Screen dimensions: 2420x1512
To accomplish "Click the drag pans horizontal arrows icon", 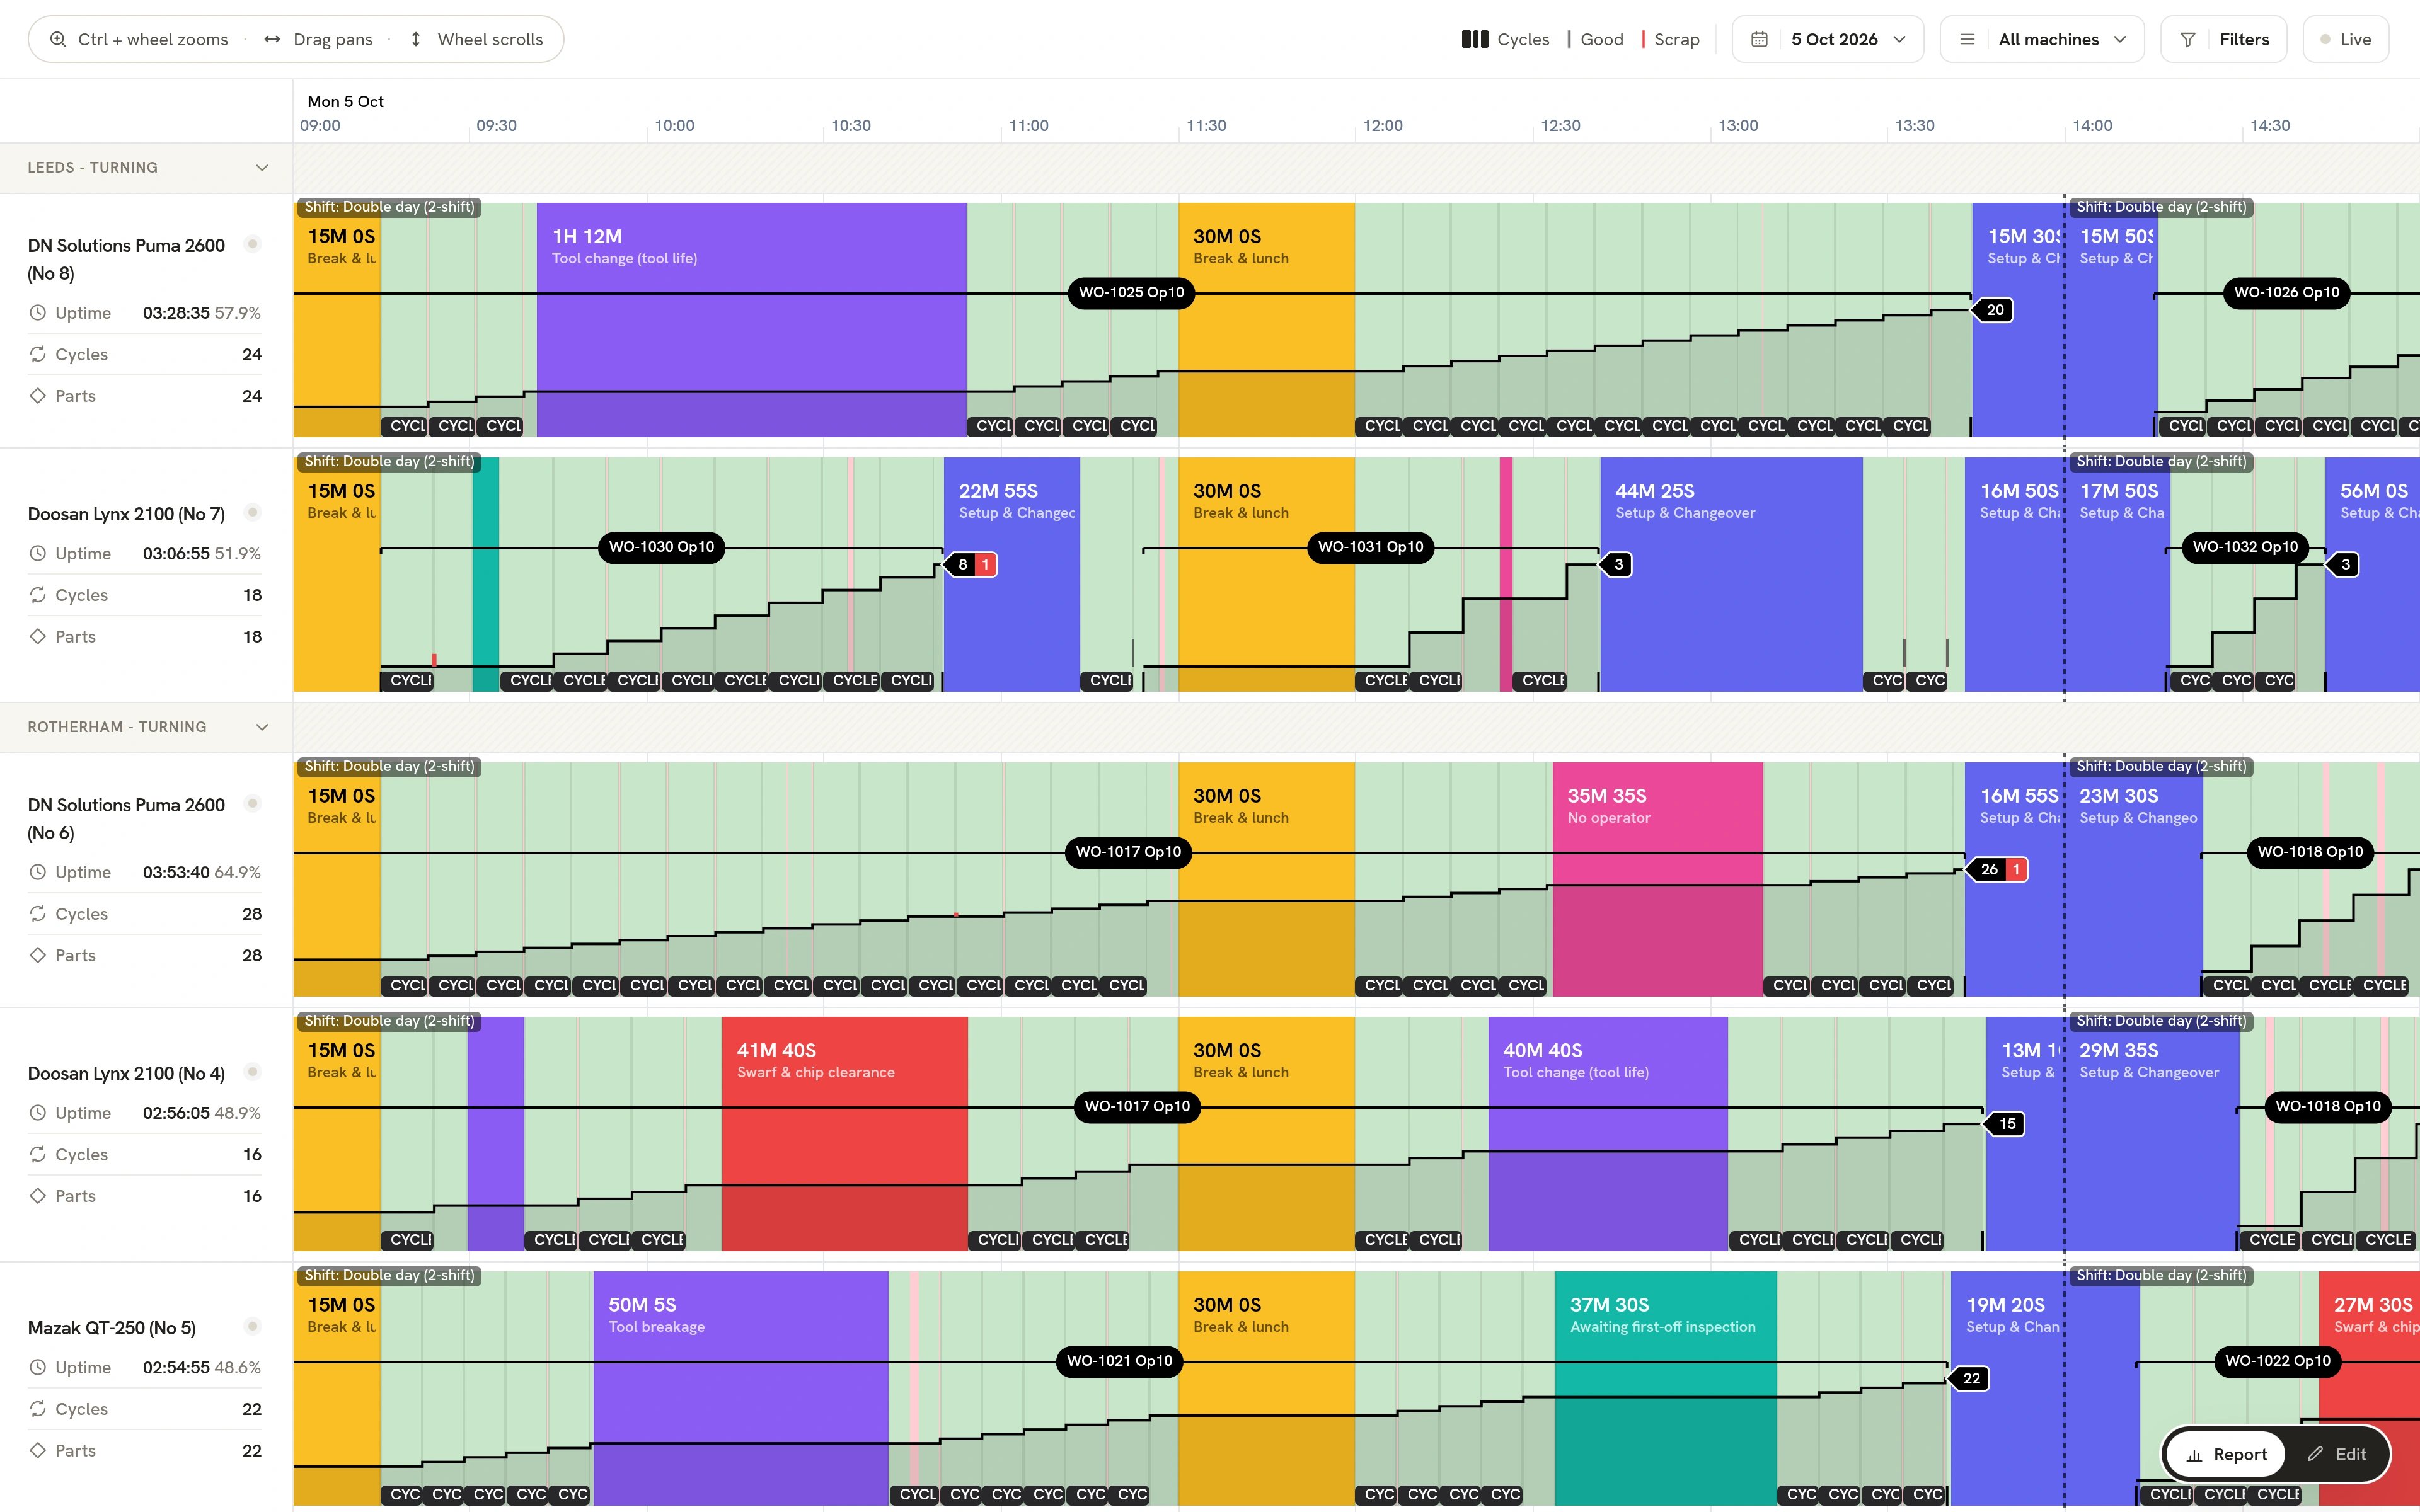I will tap(272, 39).
